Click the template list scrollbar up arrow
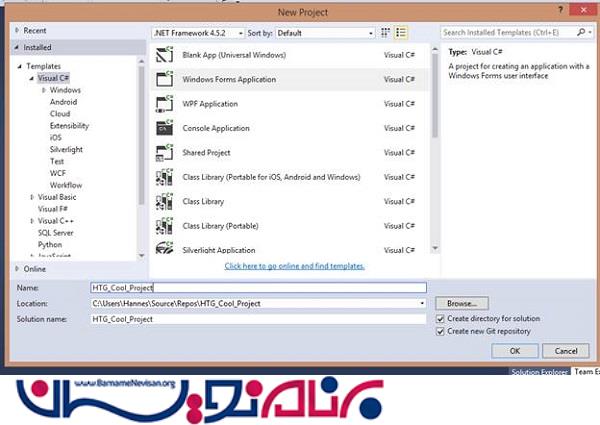This screenshot has height=425, width=600. click(435, 50)
